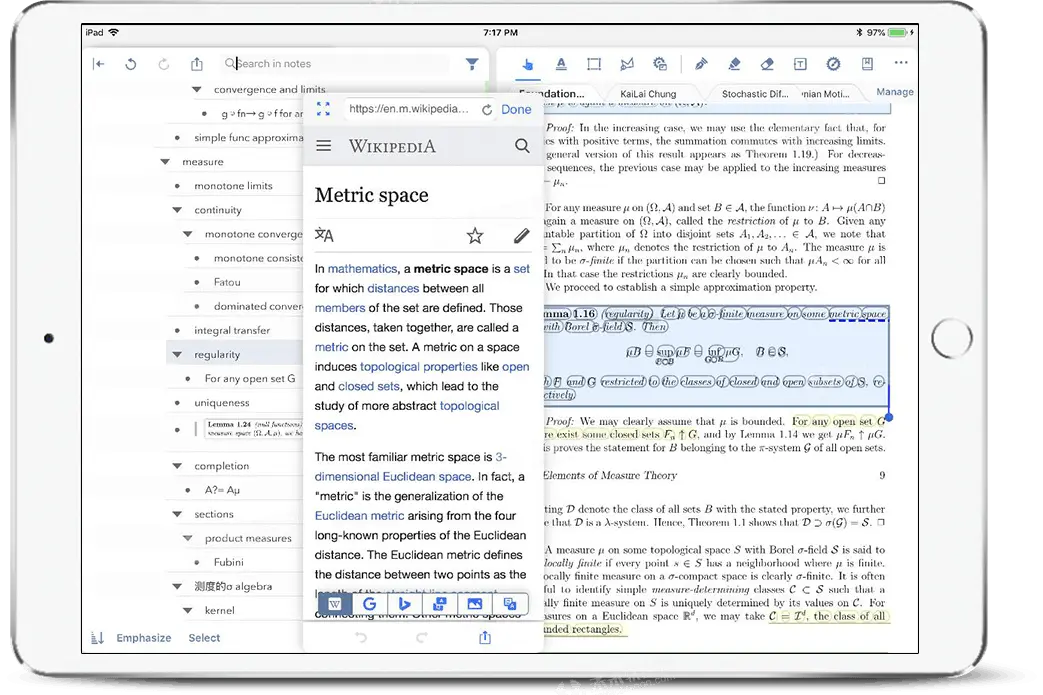Tap the Select button in outline footer
The width and height of the screenshot is (1043, 695).
[x=204, y=638]
